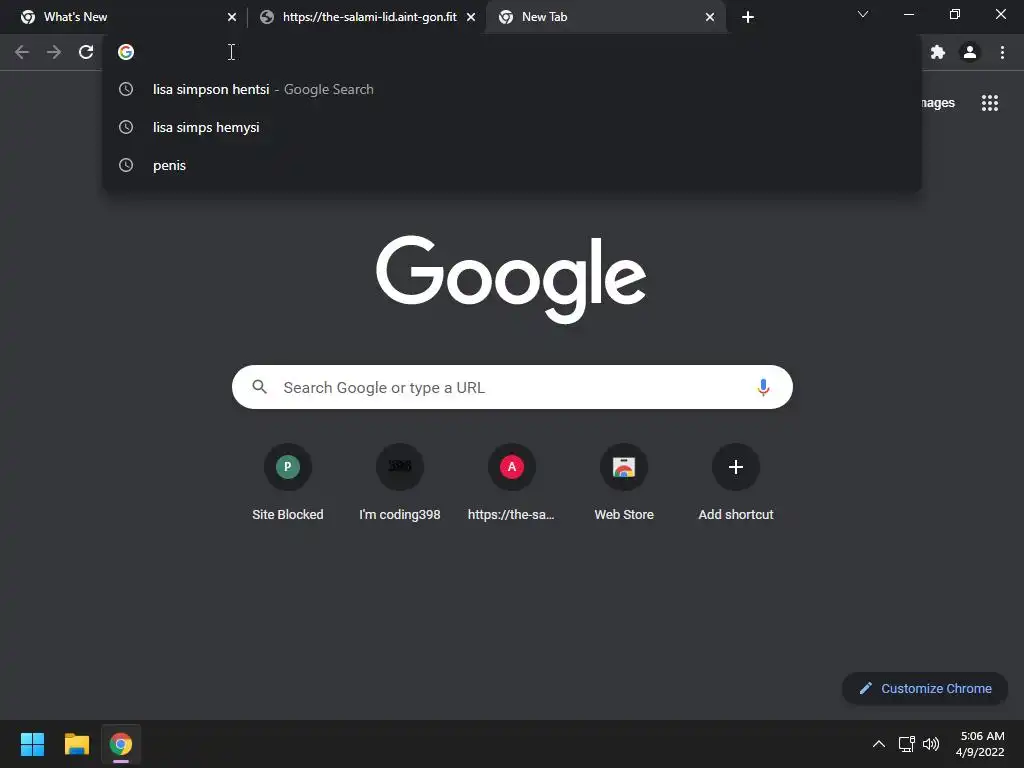The image size is (1024, 768).
Task: Choose the third history suggestion
Action: coord(512,165)
